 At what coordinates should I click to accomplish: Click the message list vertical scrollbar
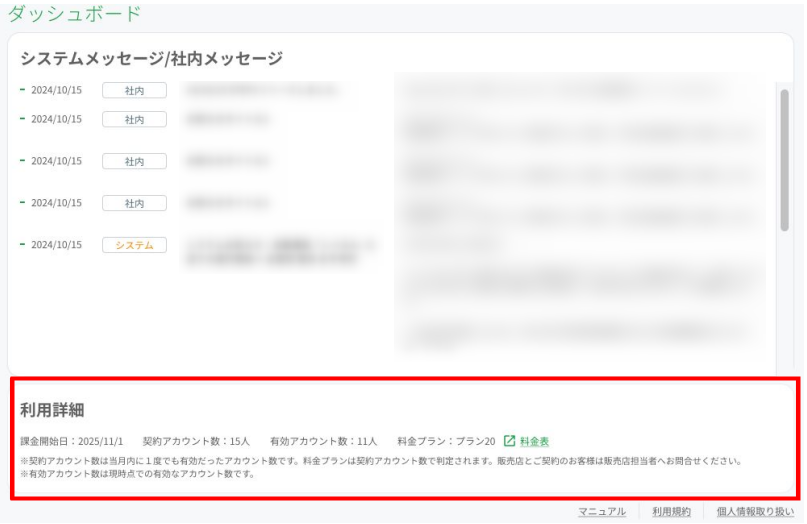pyautogui.click(x=784, y=160)
